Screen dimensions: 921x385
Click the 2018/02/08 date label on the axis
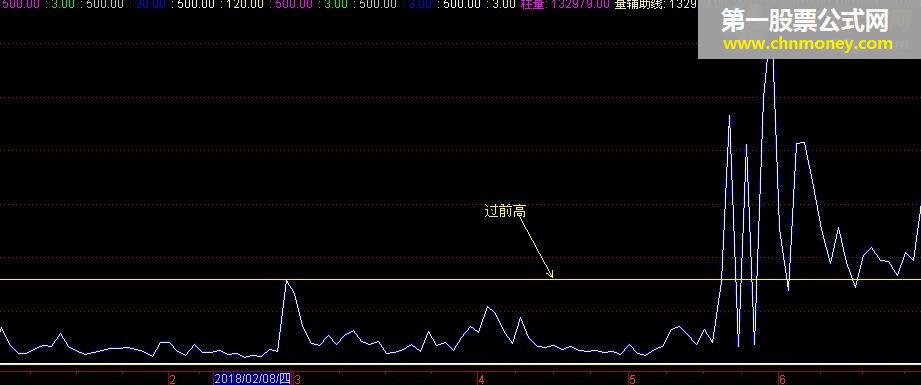253,379
